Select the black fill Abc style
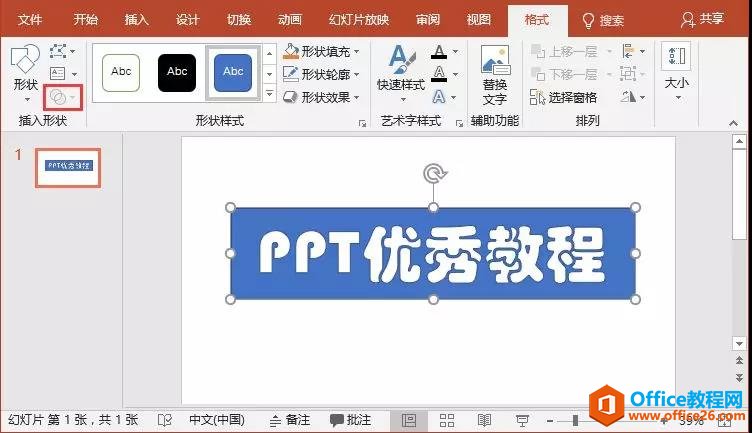This screenshot has height=433, width=752. pyautogui.click(x=177, y=72)
